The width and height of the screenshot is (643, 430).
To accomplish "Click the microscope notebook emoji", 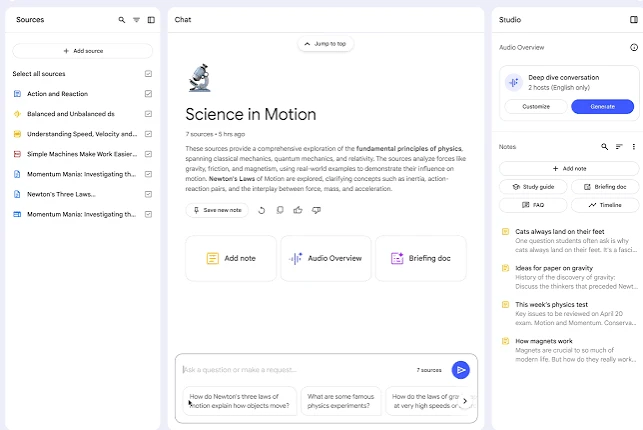I will coord(199,78).
